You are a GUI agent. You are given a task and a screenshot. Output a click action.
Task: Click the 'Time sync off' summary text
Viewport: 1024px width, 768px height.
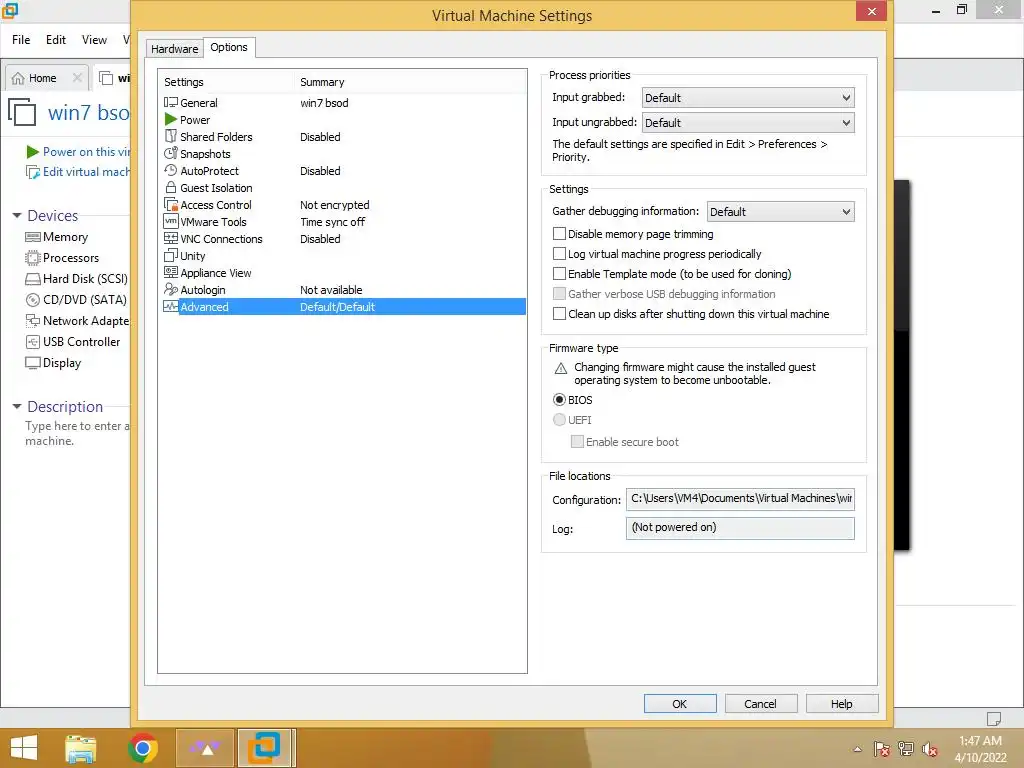point(332,222)
